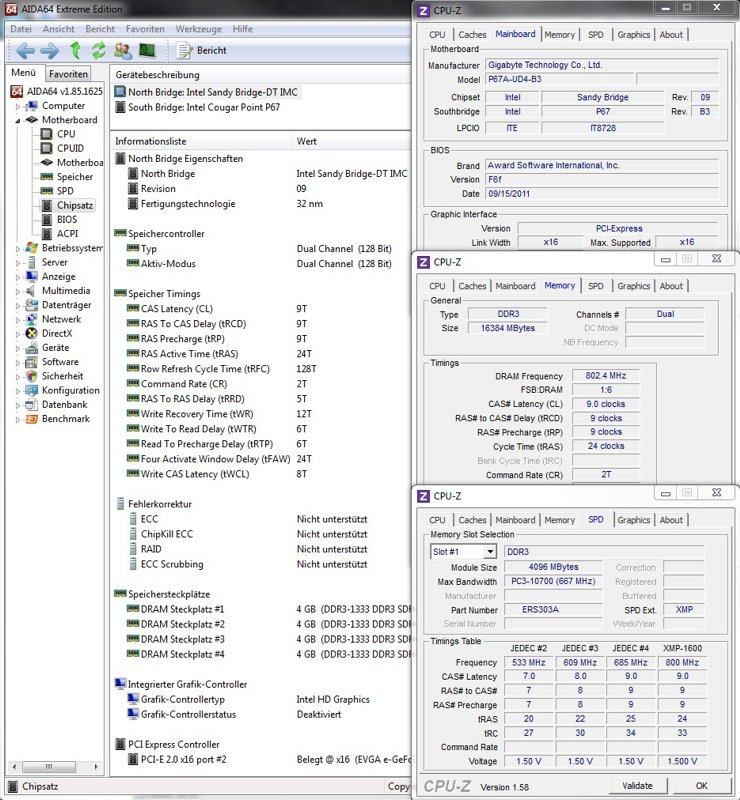Image resolution: width=740 pixels, height=800 pixels.
Task: Switch to the Favoriten tab
Action: click(68, 74)
